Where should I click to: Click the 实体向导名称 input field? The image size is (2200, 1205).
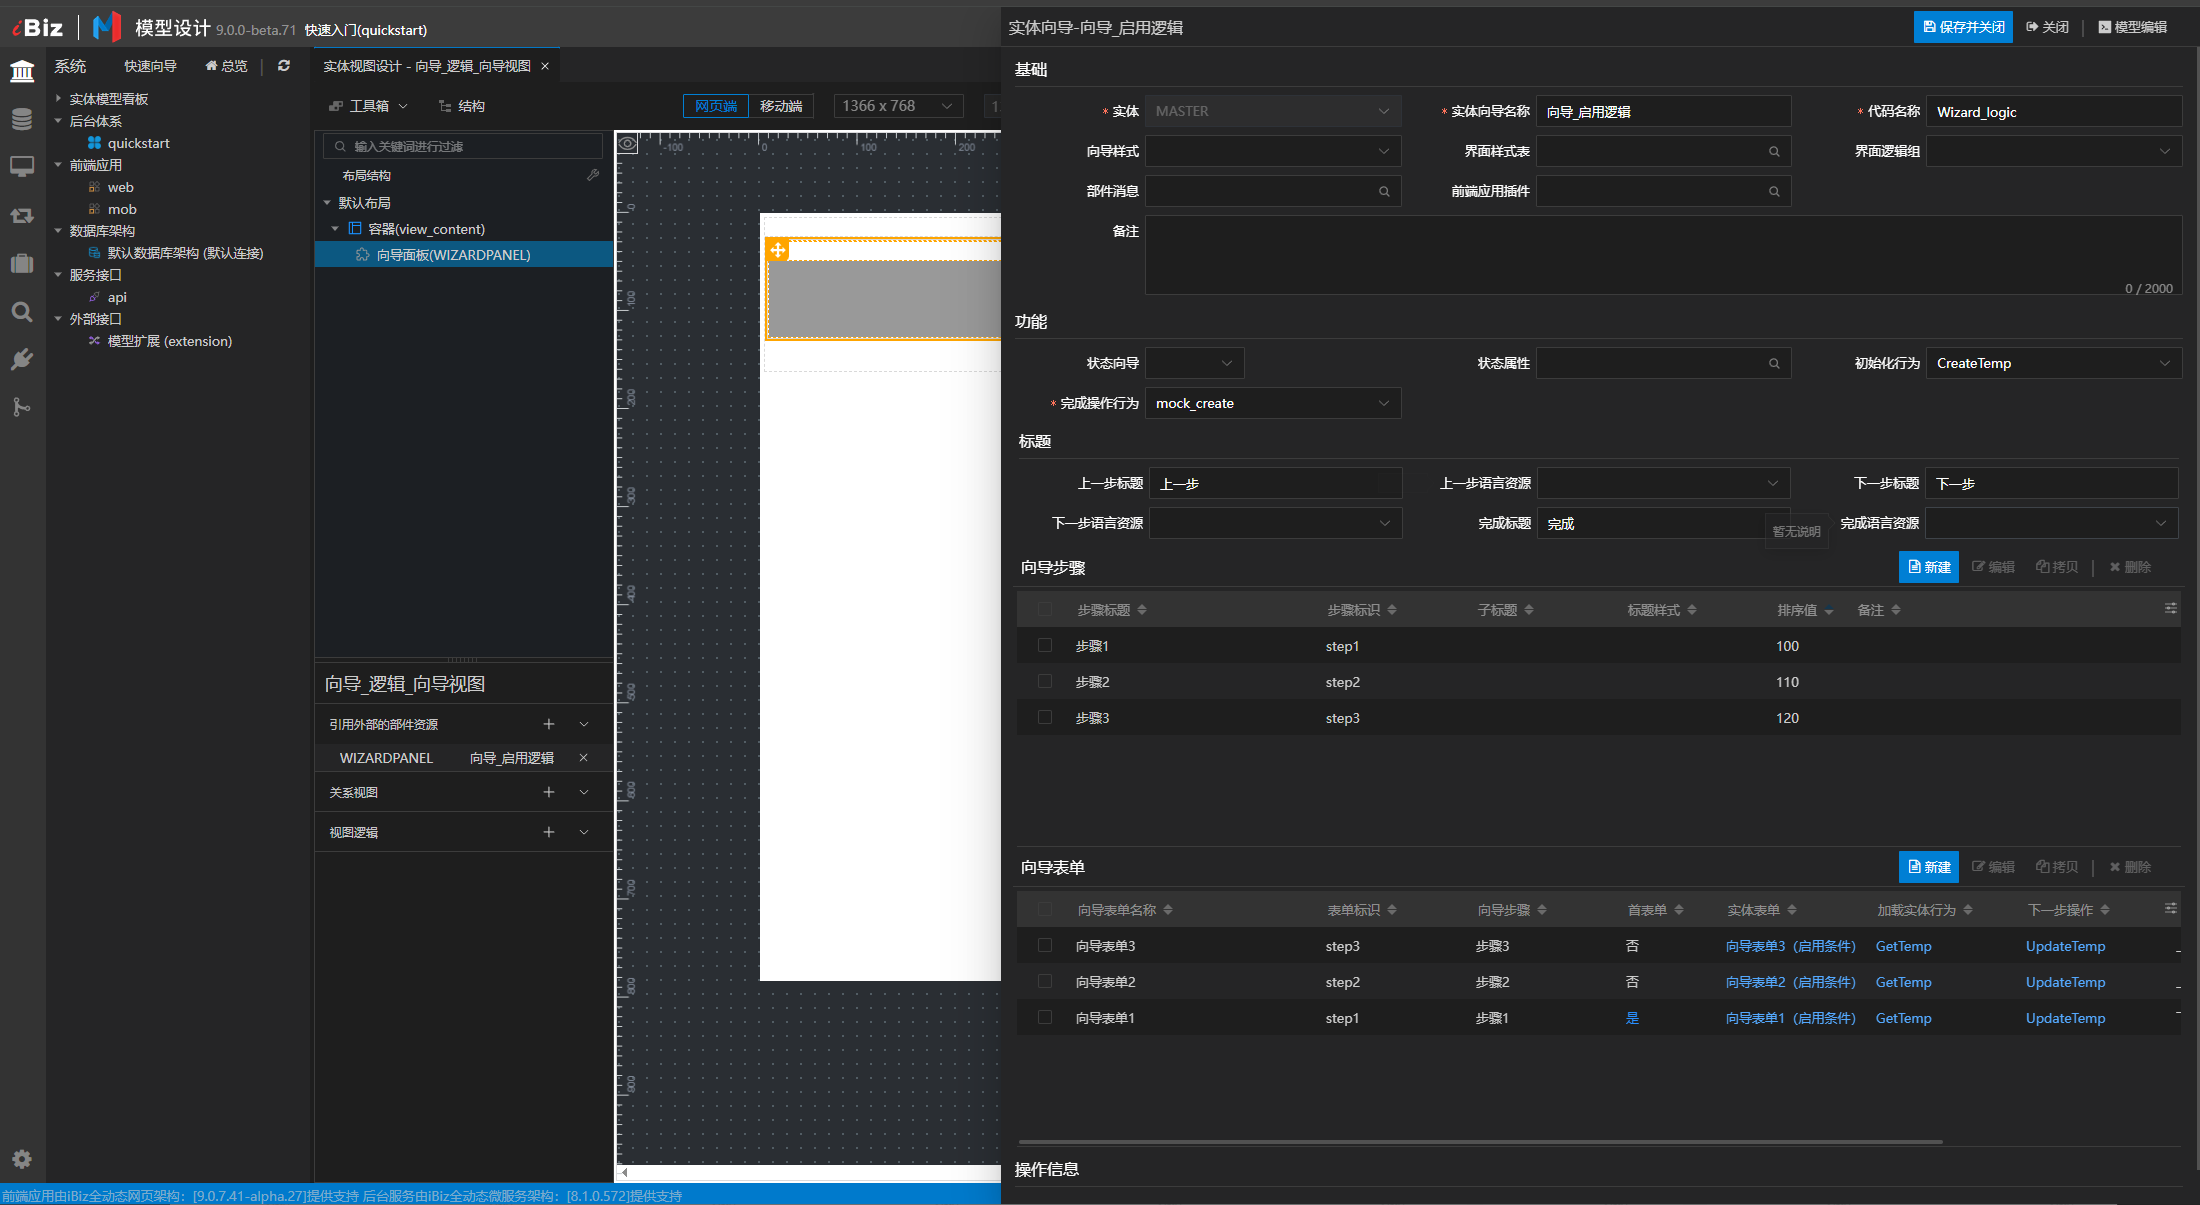(x=1662, y=111)
